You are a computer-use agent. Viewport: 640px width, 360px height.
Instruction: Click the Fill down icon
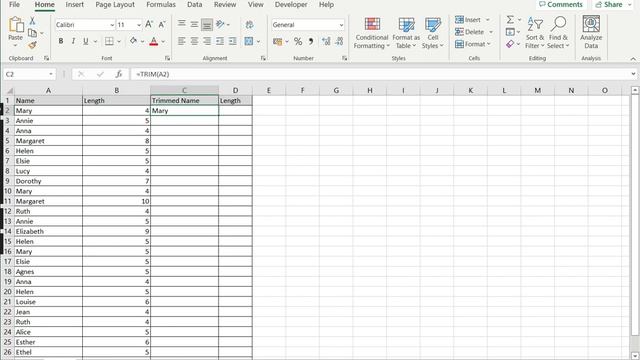click(x=510, y=31)
